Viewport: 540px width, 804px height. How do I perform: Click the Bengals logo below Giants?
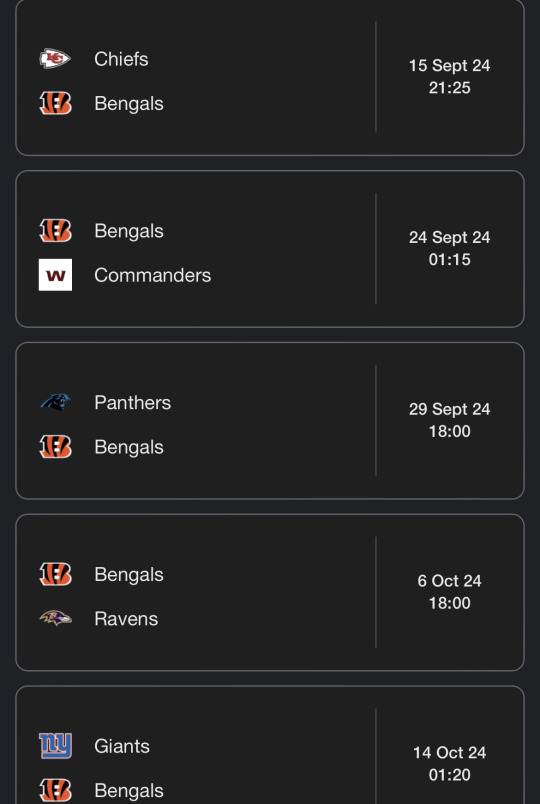(55, 790)
